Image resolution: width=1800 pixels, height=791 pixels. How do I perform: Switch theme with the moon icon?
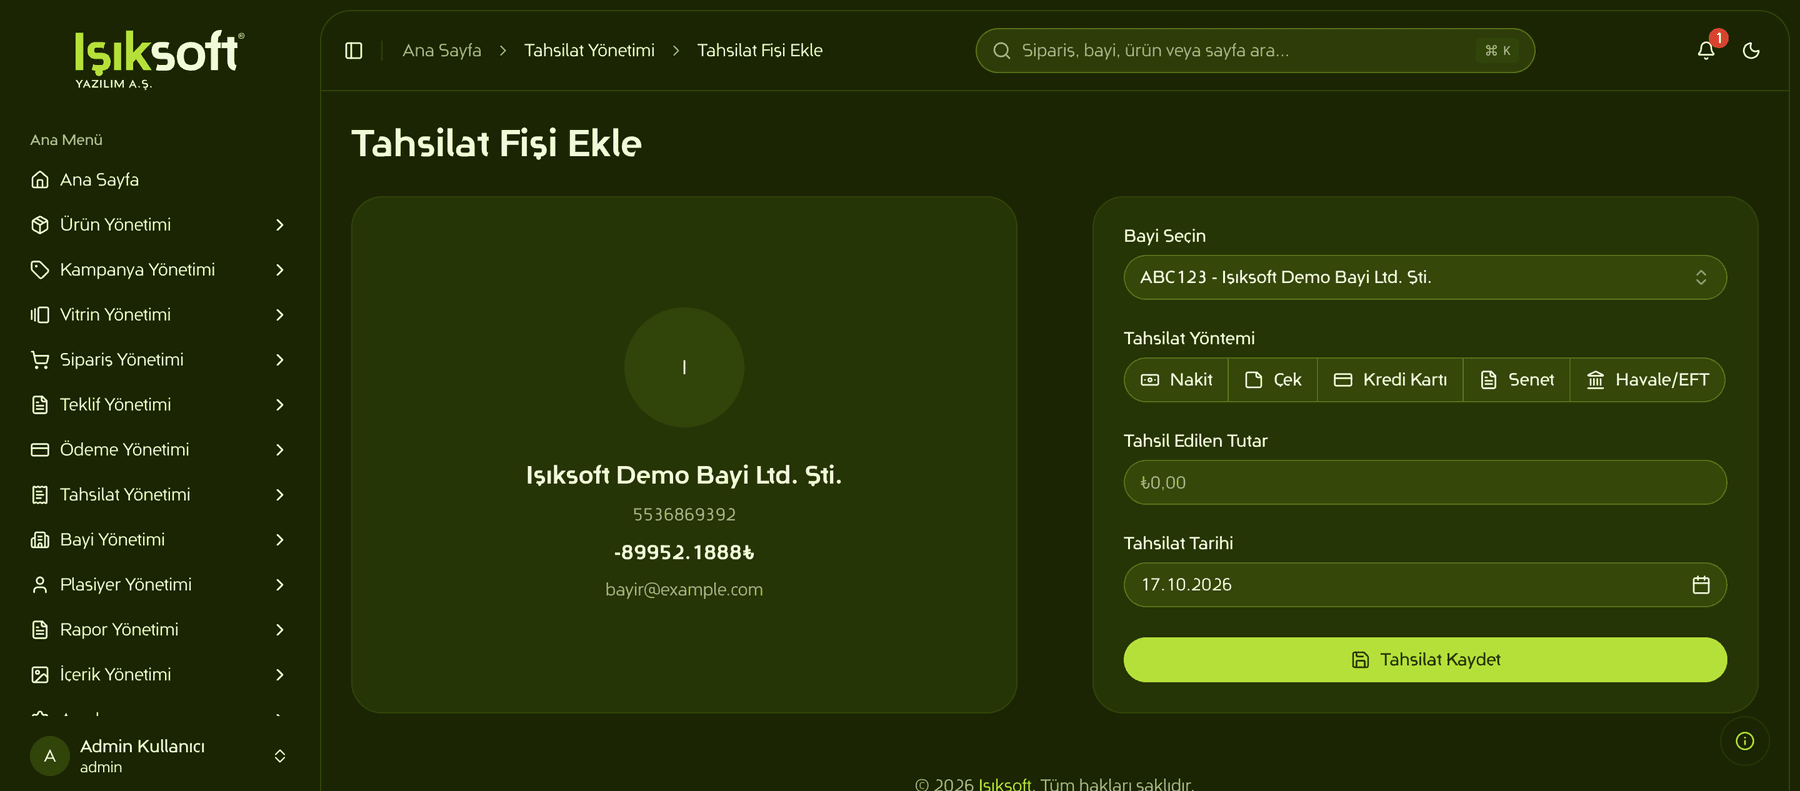coord(1751,51)
